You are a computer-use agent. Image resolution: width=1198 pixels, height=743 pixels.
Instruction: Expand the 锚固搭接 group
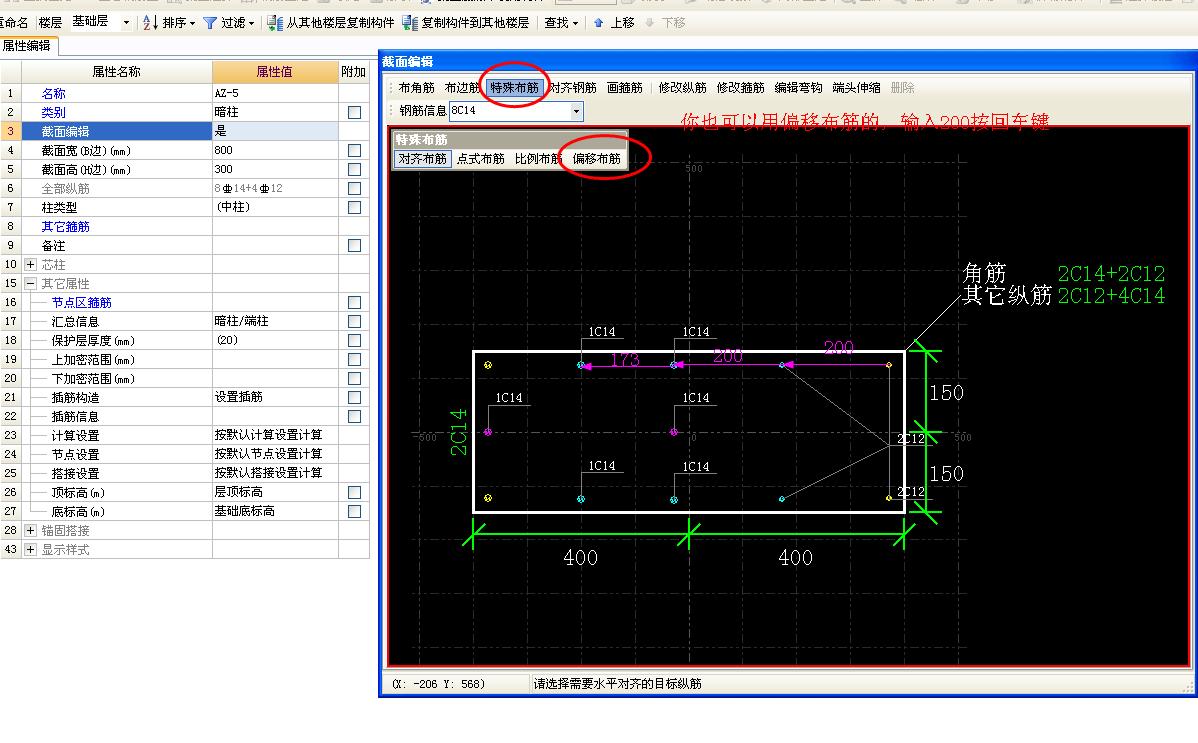pyautogui.click(x=31, y=530)
